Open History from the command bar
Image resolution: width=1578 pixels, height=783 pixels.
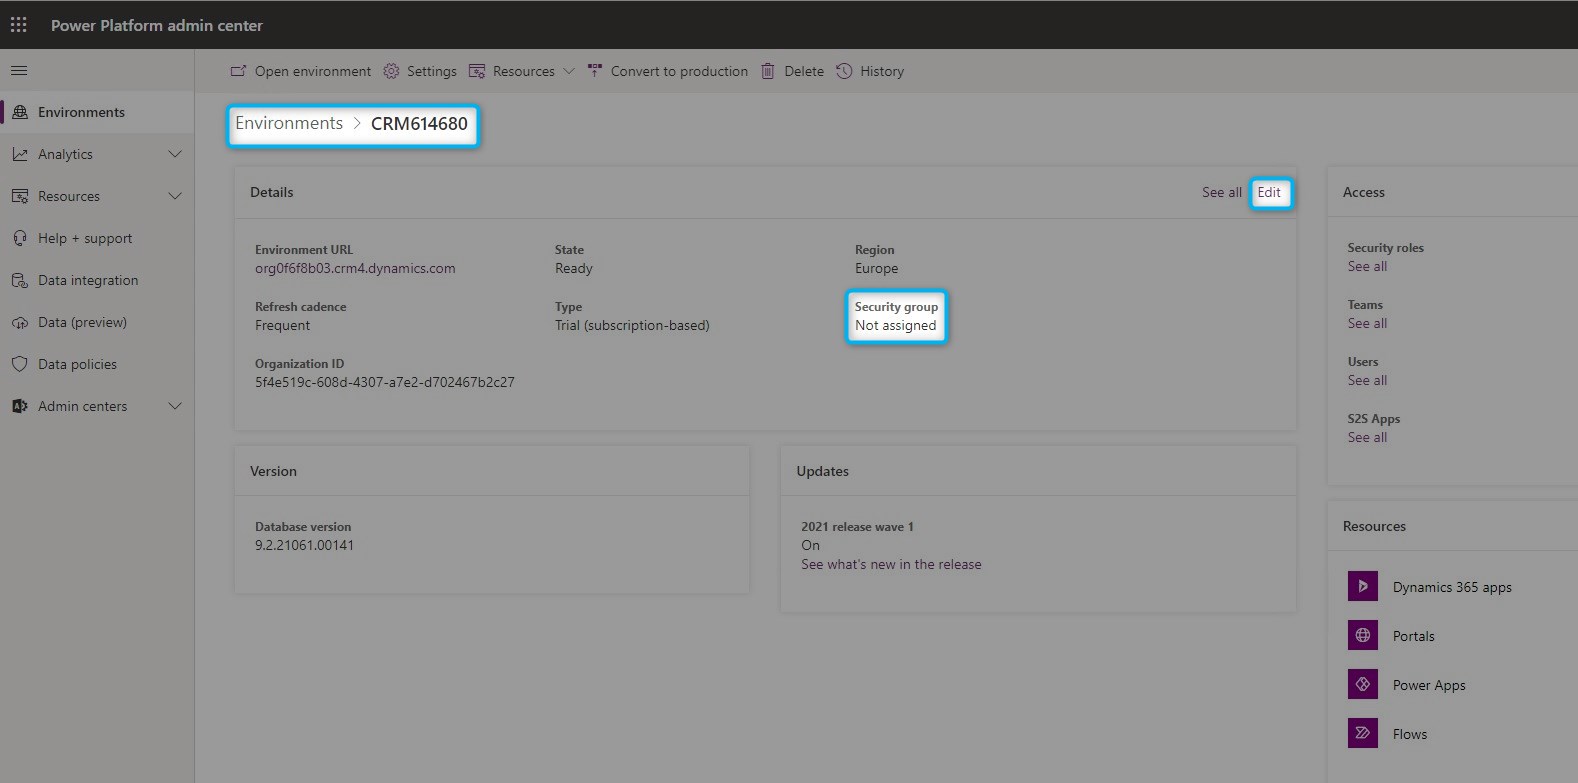point(870,71)
